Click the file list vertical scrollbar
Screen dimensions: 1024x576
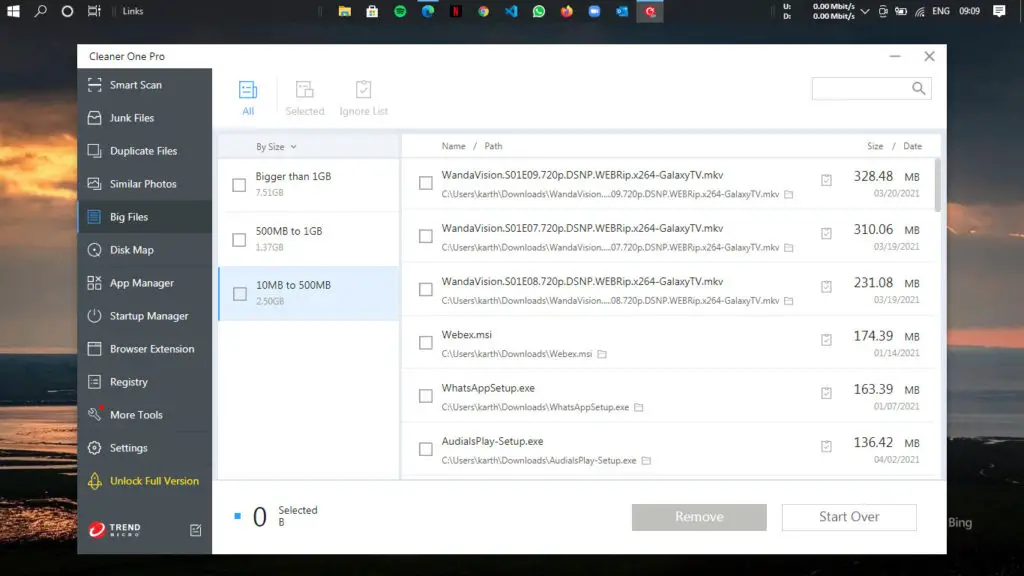(x=938, y=185)
